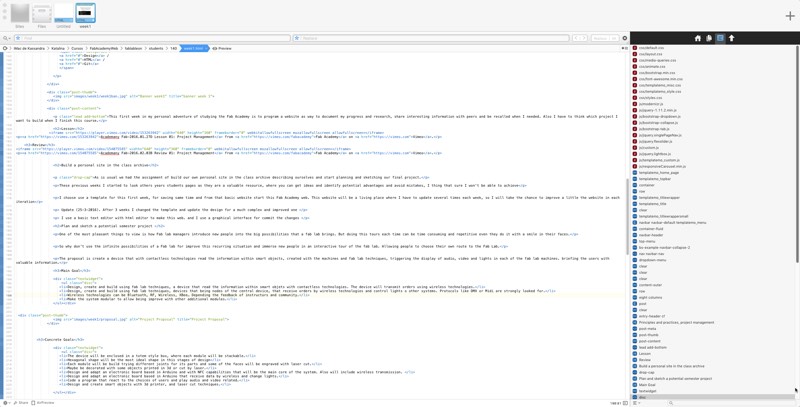Select the week1.html path bar segment
Image resolution: width=800 pixels, height=407 pixels.
(194, 48)
